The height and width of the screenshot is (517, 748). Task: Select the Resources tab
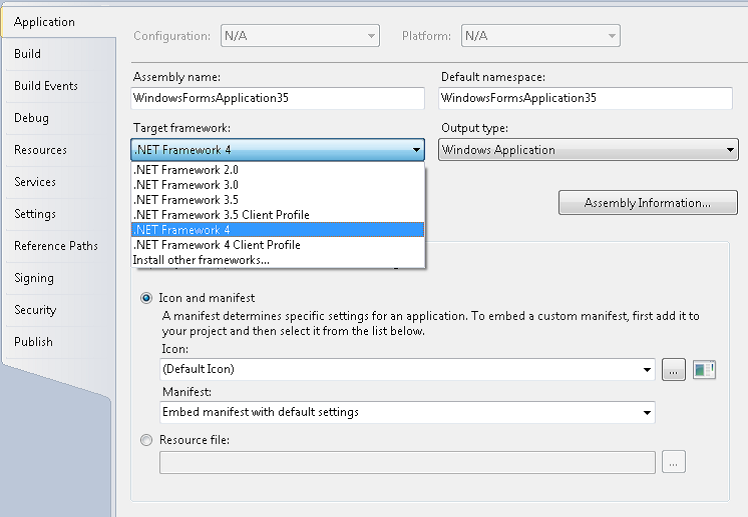tap(58, 150)
